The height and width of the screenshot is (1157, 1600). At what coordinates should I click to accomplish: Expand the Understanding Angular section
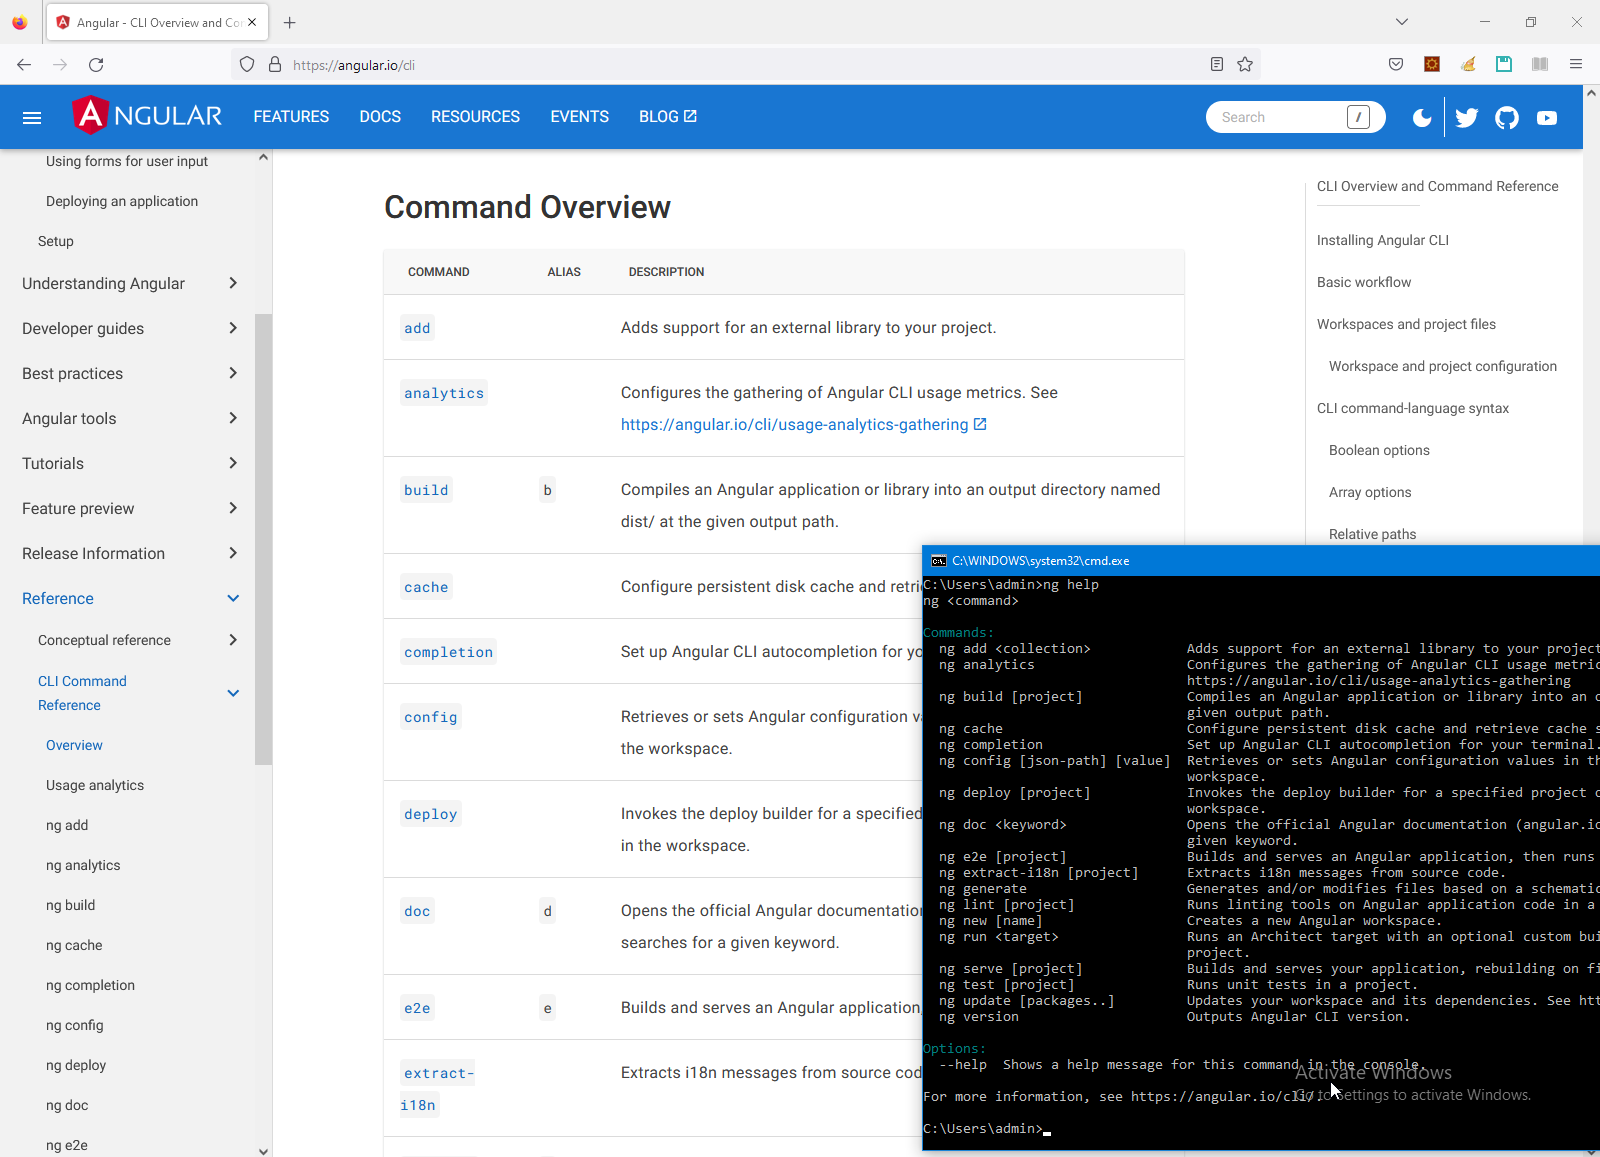pyautogui.click(x=130, y=283)
